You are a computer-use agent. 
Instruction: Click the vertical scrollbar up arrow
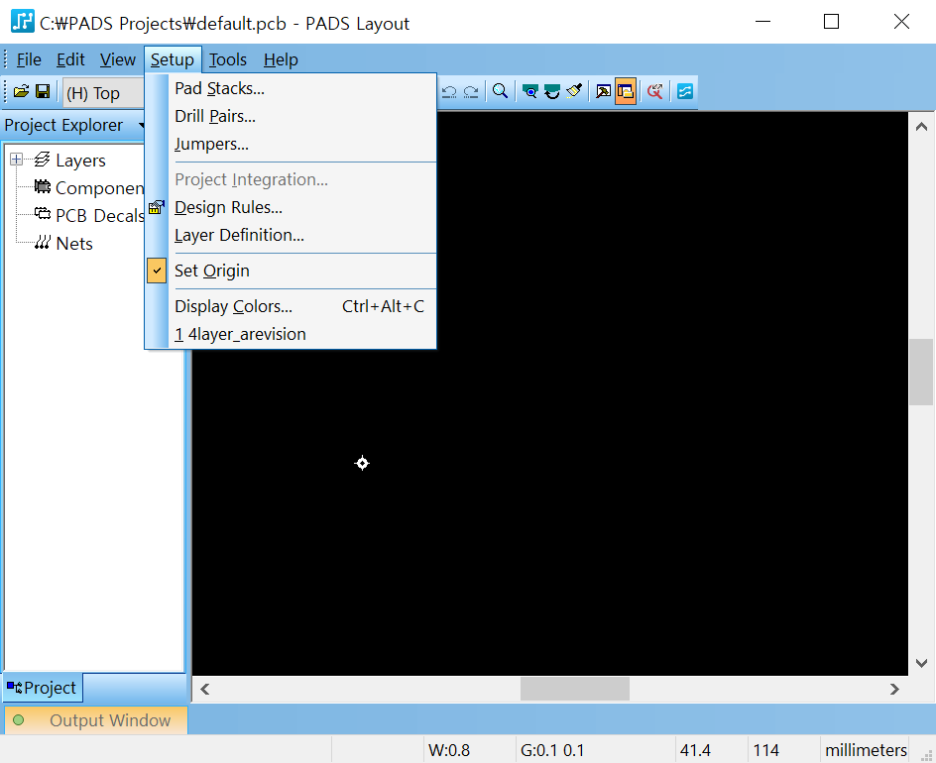(x=921, y=126)
